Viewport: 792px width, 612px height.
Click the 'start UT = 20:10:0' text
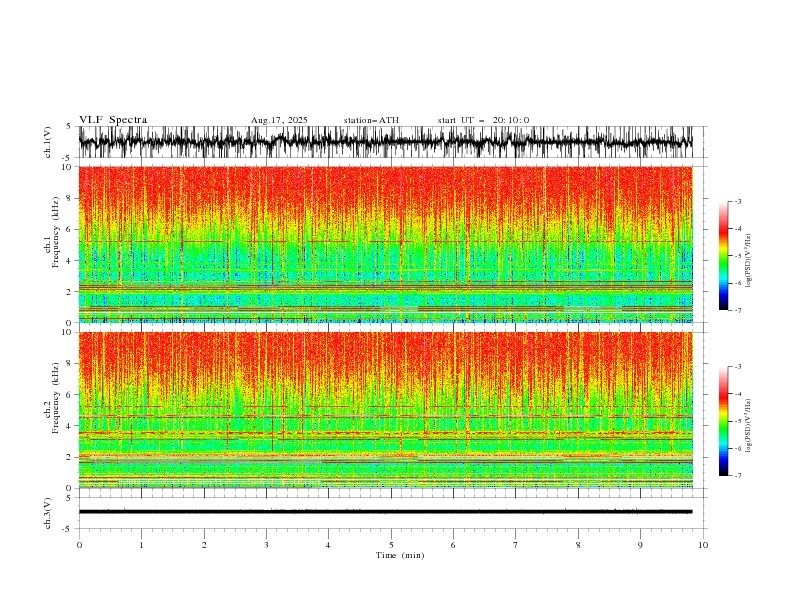coord(483,120)
